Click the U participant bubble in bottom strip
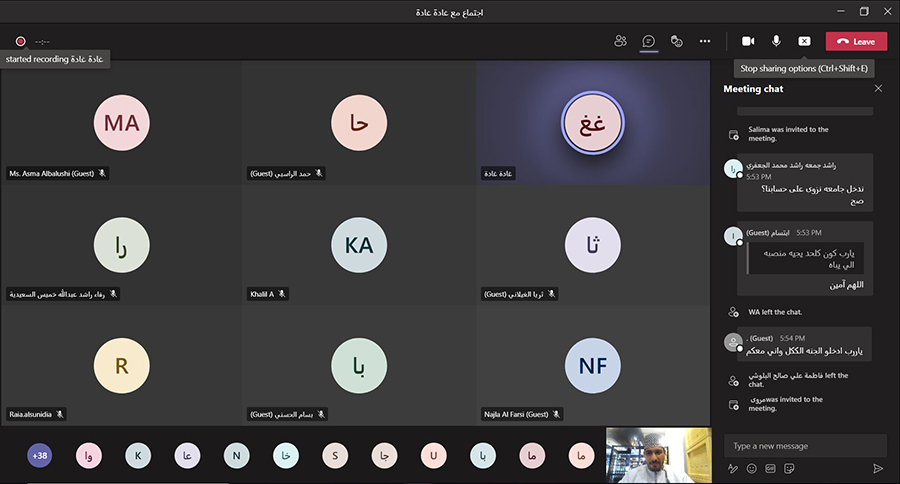This screenshot has height=484, width=900. coord(433,456)
